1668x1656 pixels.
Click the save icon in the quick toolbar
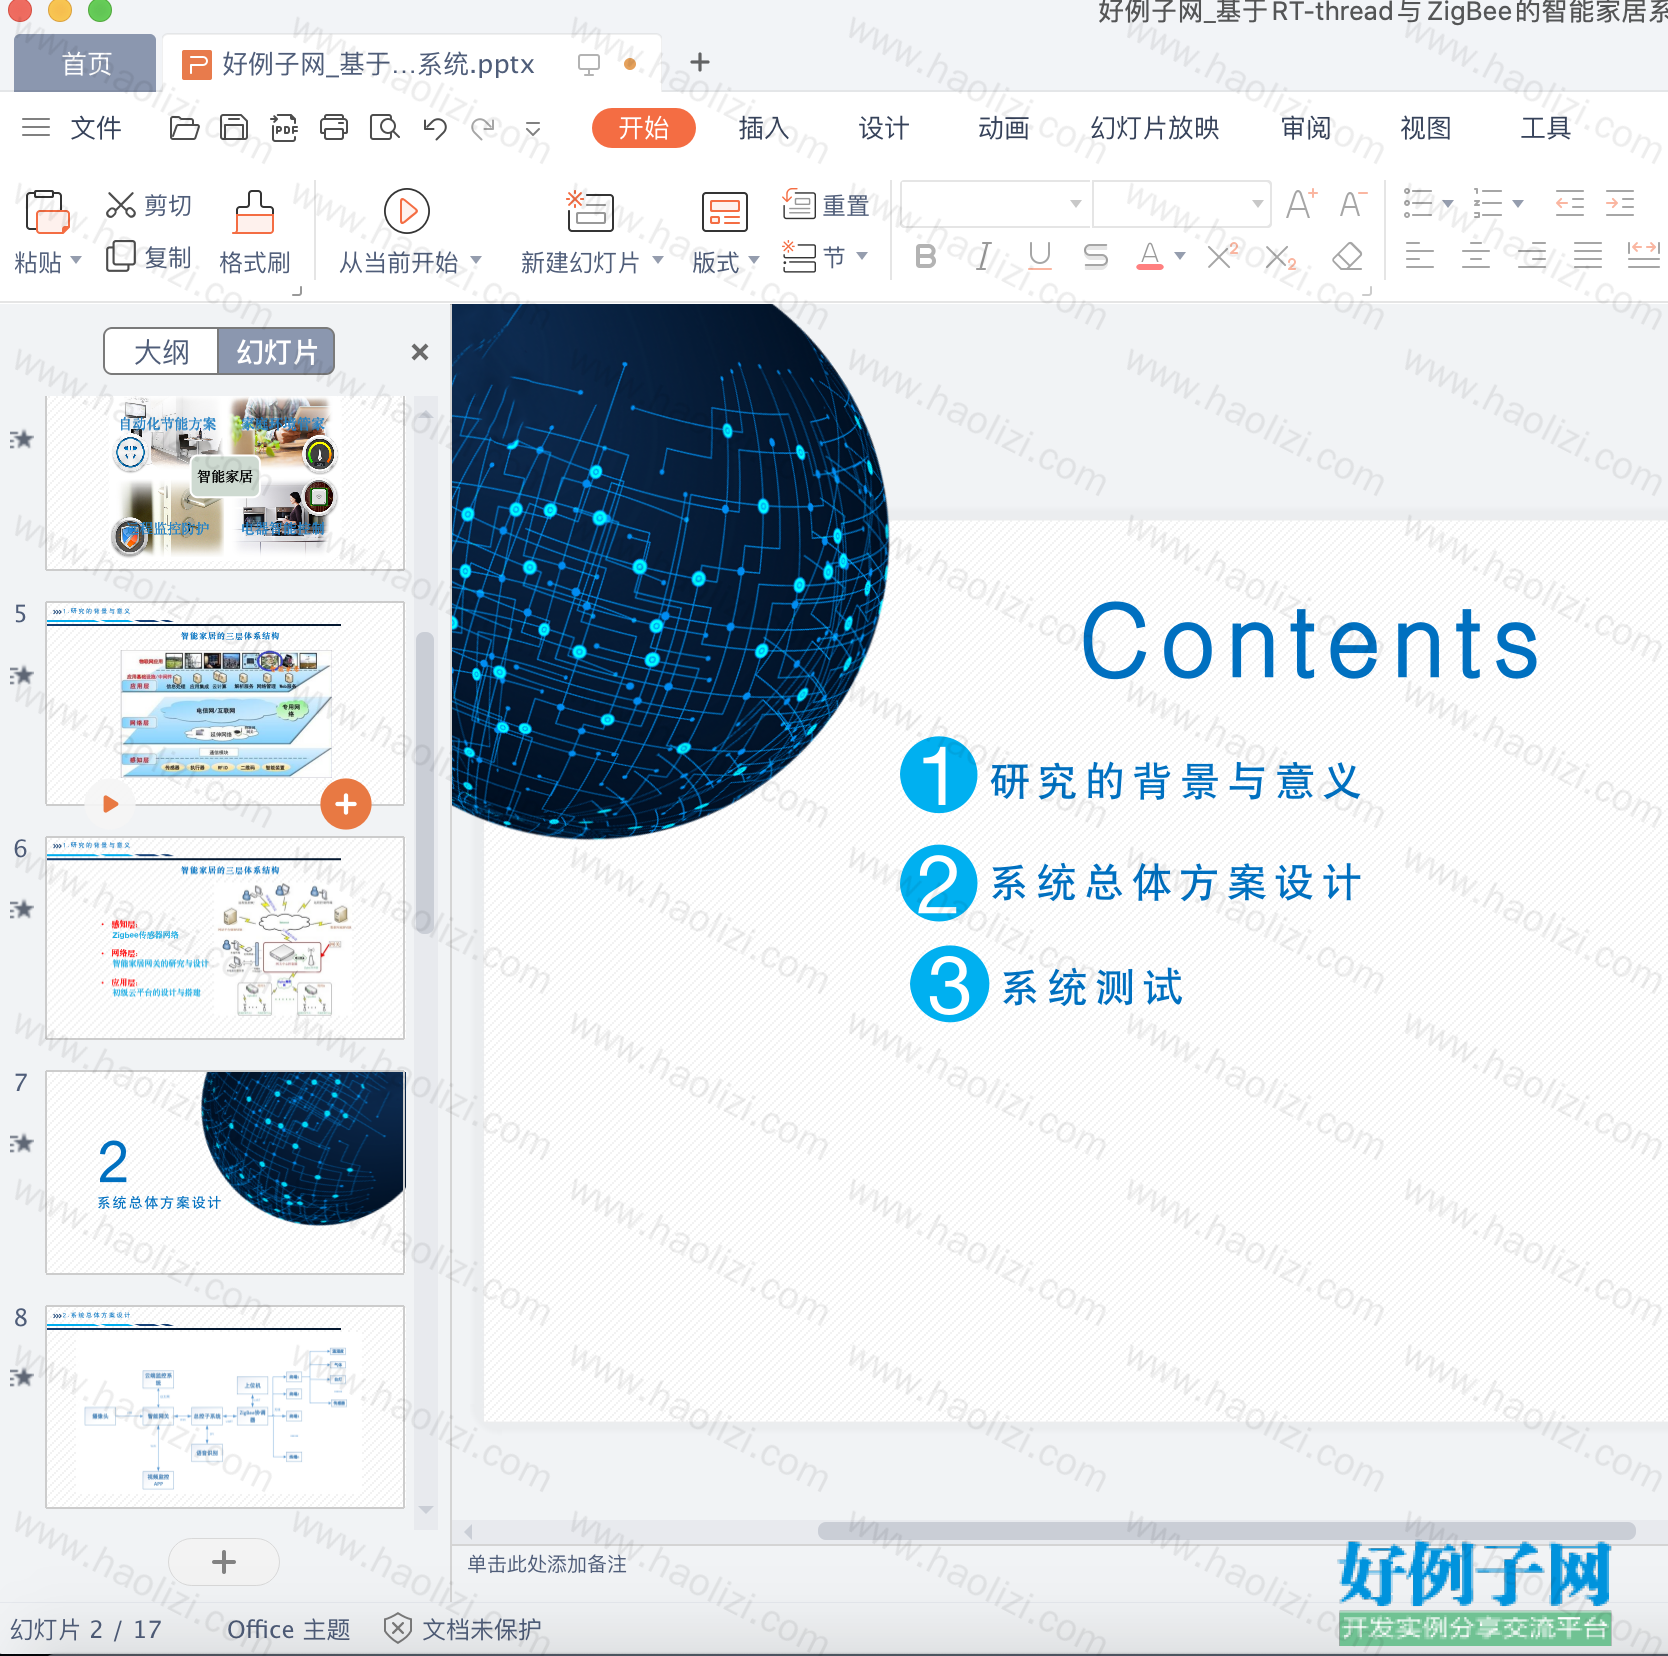(x=234, y=127)
